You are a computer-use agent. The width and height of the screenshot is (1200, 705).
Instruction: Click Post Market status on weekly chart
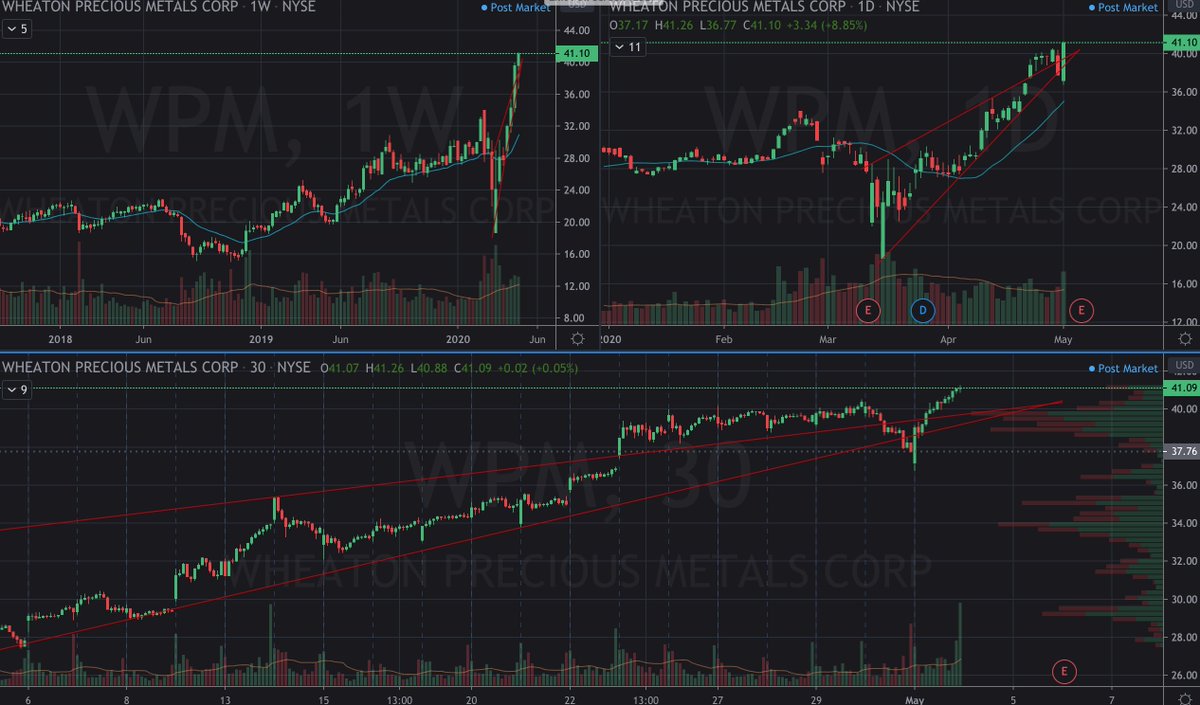coord(514,7)
